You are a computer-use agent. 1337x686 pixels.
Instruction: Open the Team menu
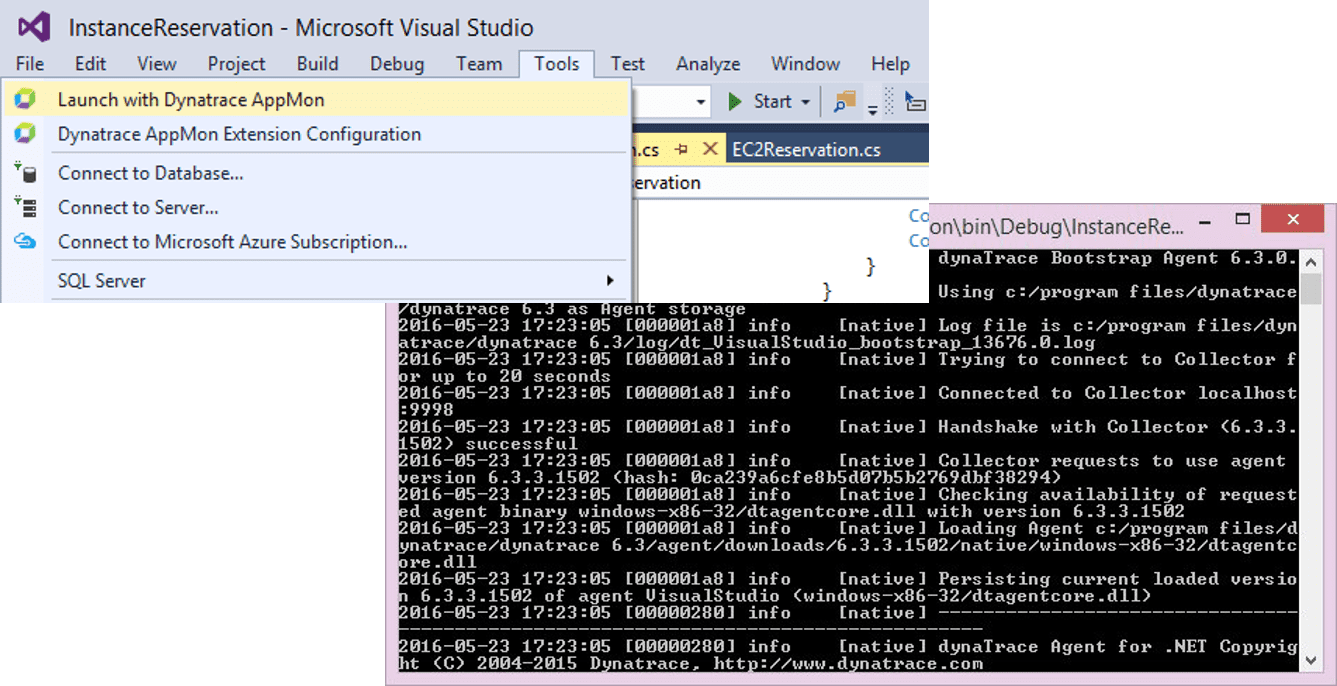[479, 64]
